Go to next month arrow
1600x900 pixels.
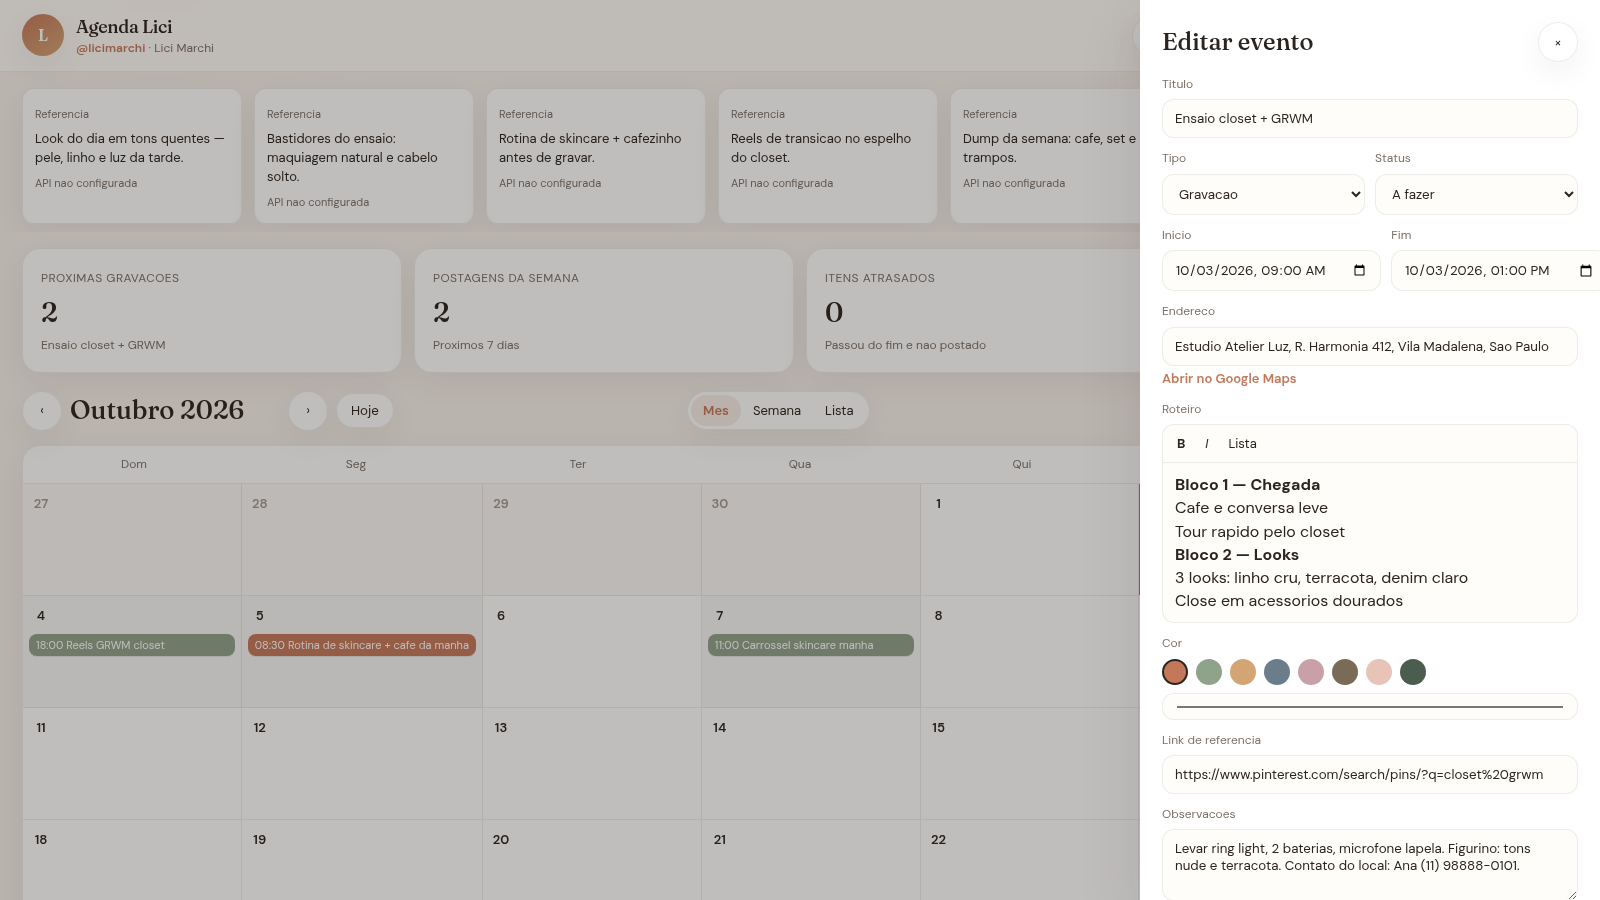[x=308, y=411]
